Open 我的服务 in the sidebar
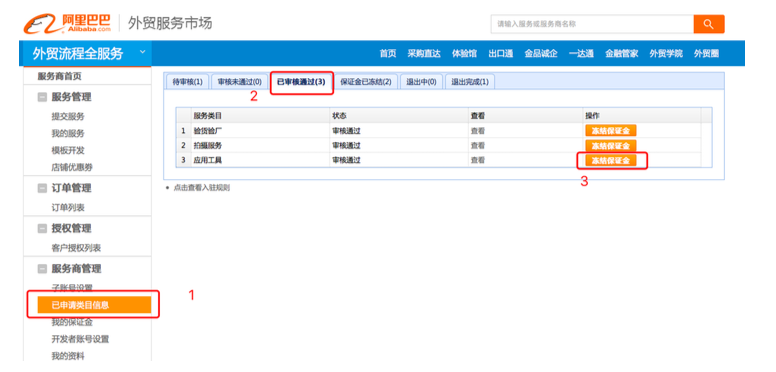 click(68, 134)
